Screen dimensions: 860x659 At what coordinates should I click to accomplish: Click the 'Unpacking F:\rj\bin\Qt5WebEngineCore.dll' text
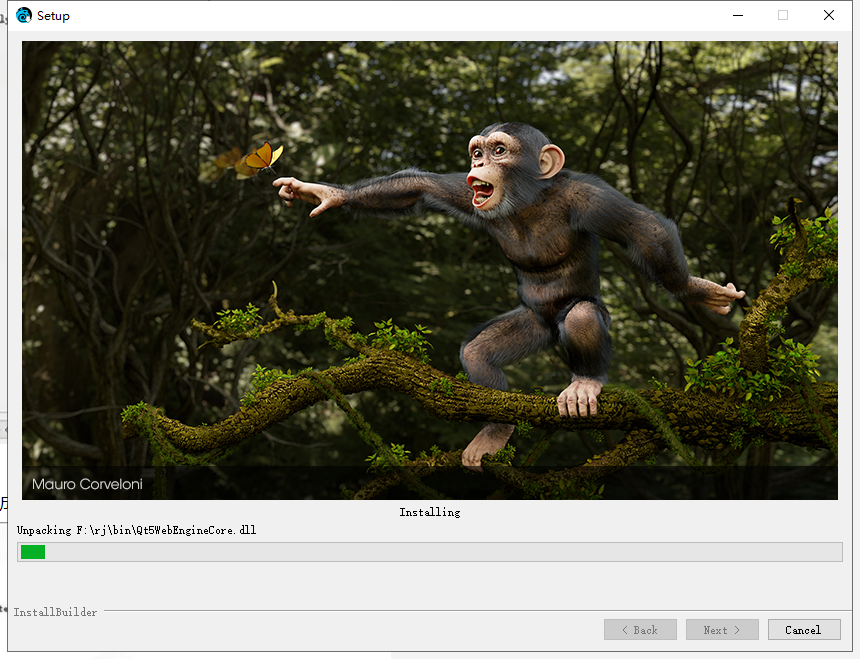point(137,530)
